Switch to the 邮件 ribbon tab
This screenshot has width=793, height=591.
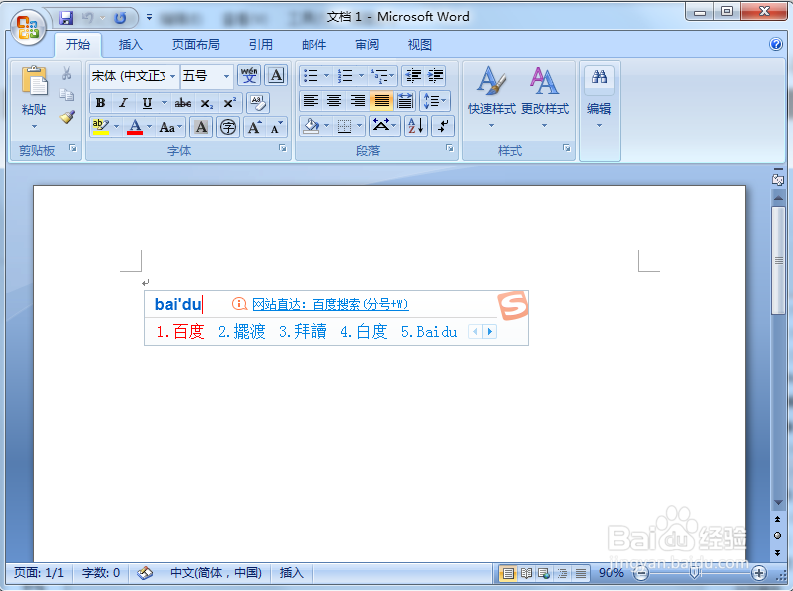(314, 44)
